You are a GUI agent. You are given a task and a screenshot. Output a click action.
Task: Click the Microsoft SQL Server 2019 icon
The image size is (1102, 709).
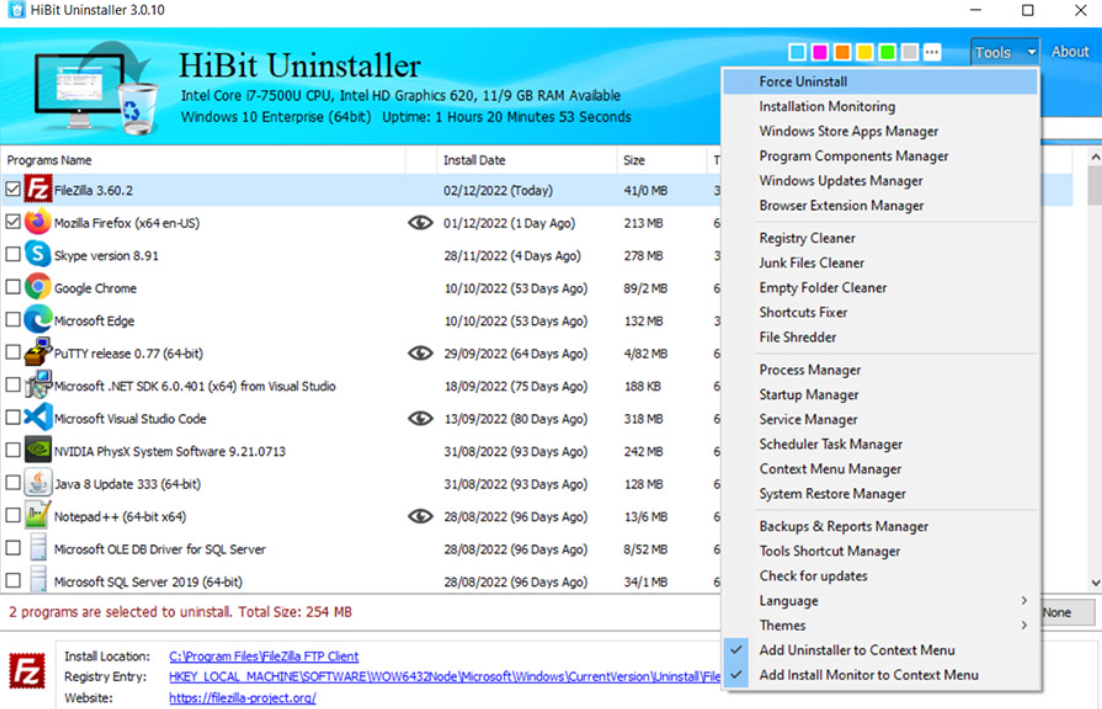(38, 580)
